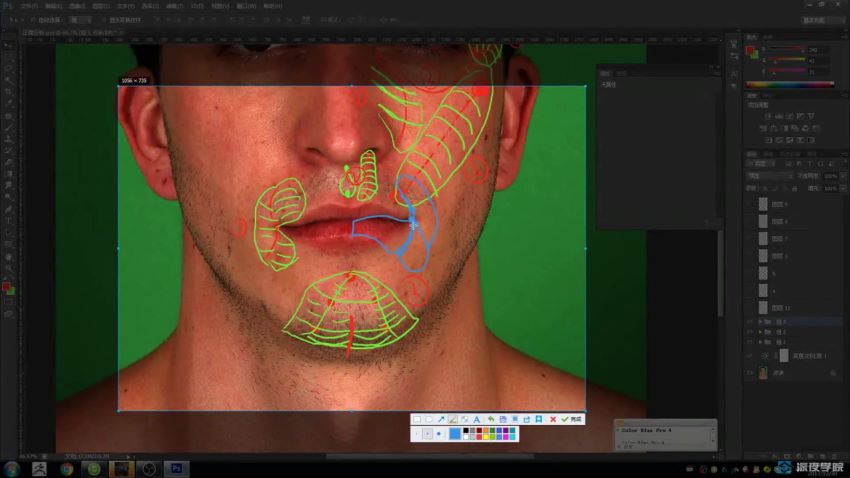Toggle visibility of the third group layer
The image size is (850, 478).
pyautogui.click(x=750, y=343)
